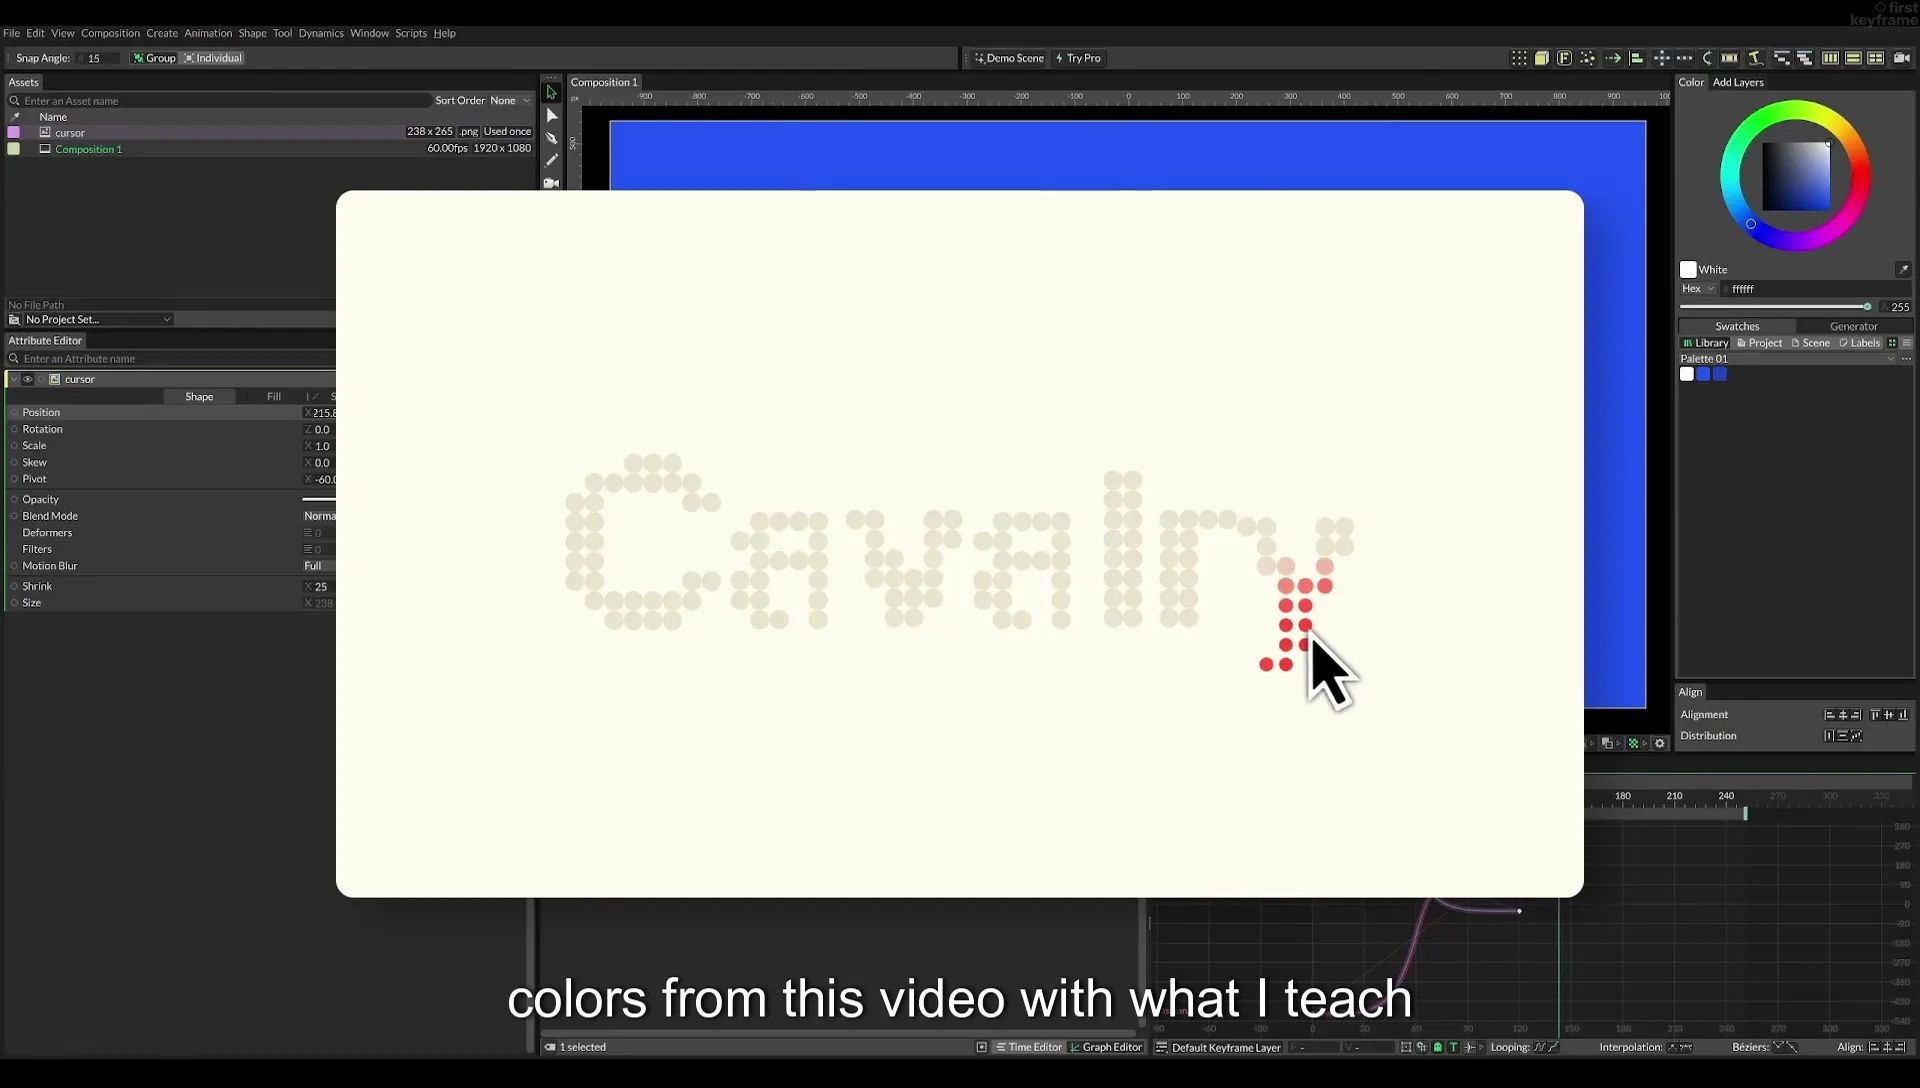Open the Hex color mode dropdown

[1697, 289]
